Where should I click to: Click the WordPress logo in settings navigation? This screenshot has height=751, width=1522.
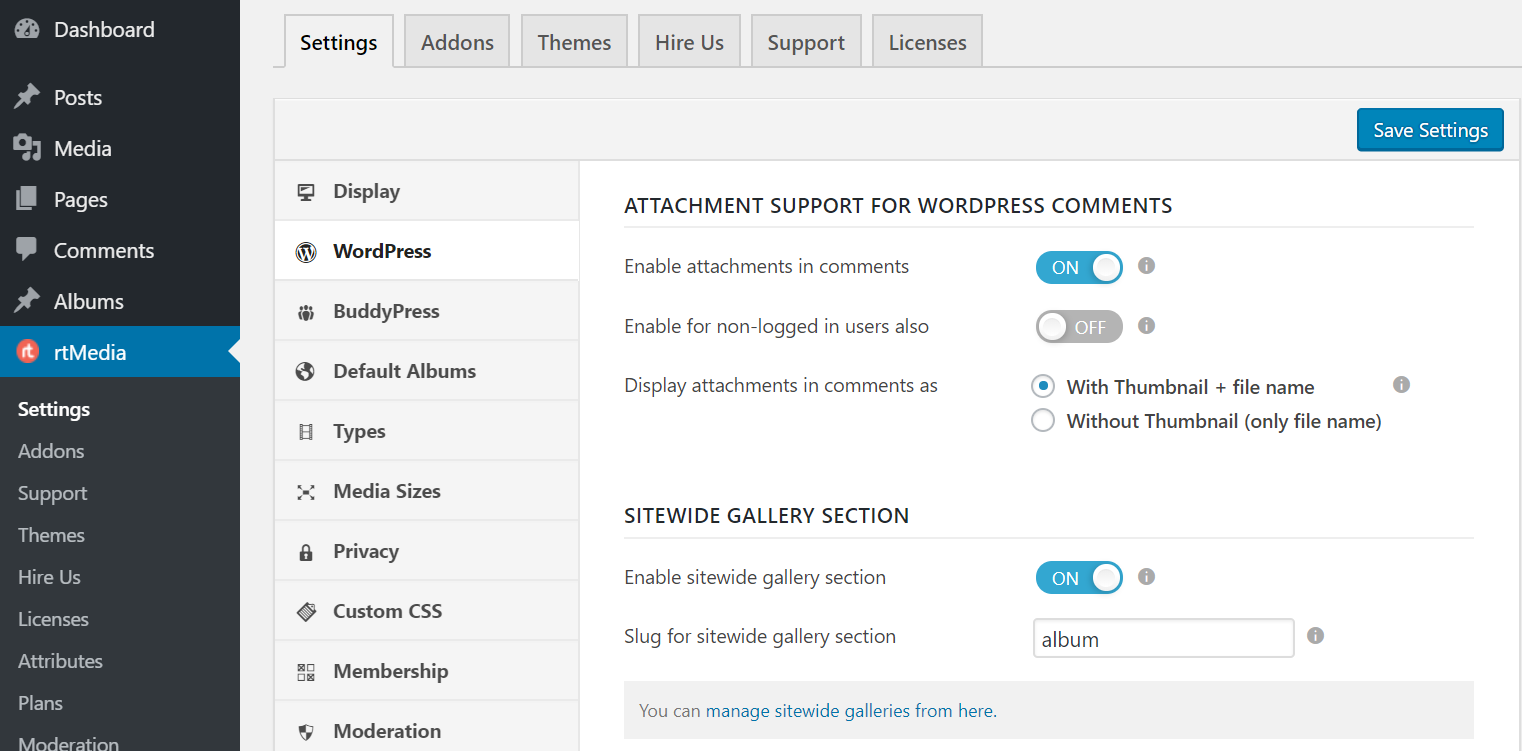306,251
